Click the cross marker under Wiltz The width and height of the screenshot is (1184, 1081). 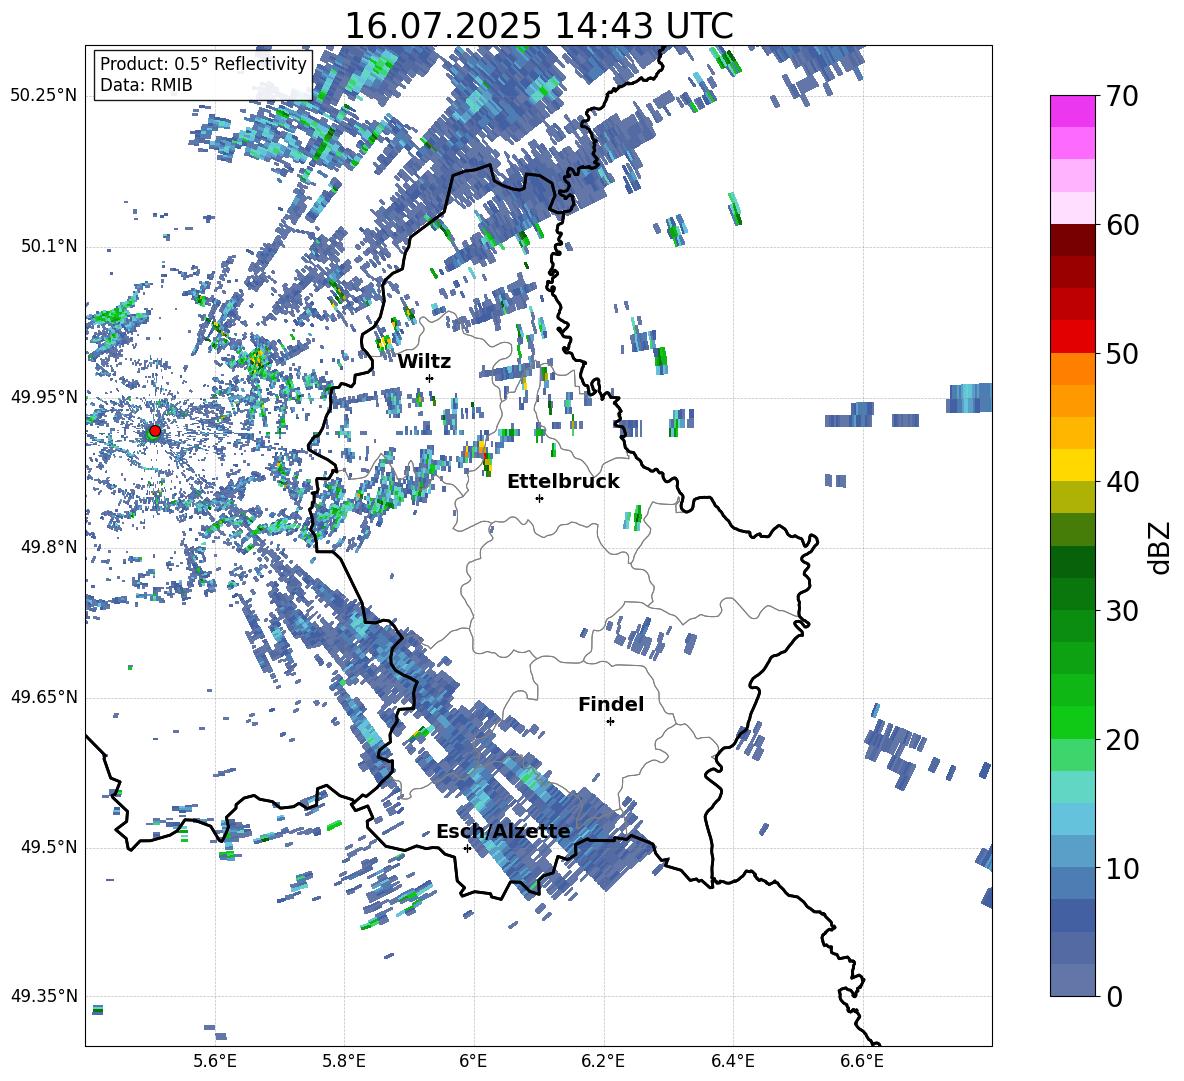coord(430,378)
